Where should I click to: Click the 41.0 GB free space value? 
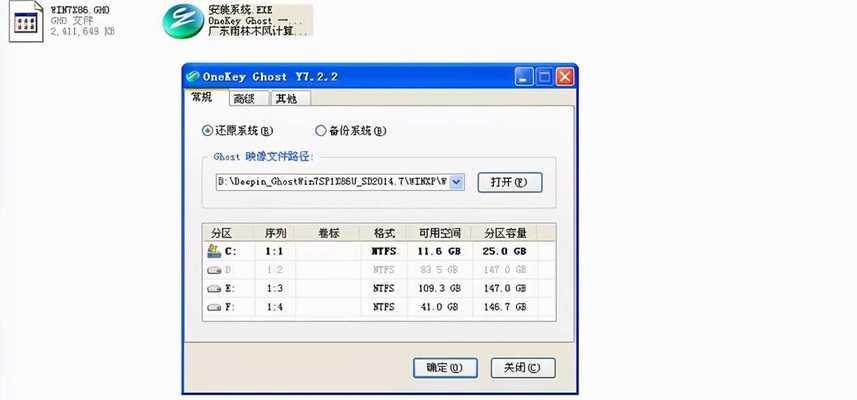(x=439, y=307)
